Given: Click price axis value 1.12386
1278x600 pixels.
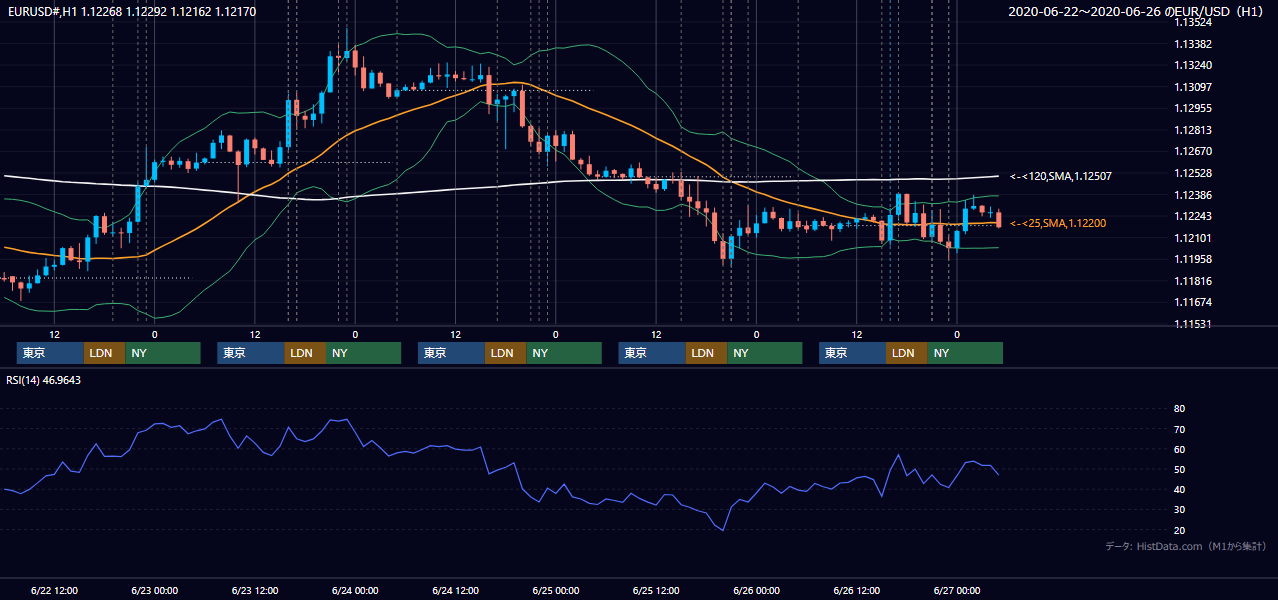Looking at the screenshot, I should point(1192,195).
